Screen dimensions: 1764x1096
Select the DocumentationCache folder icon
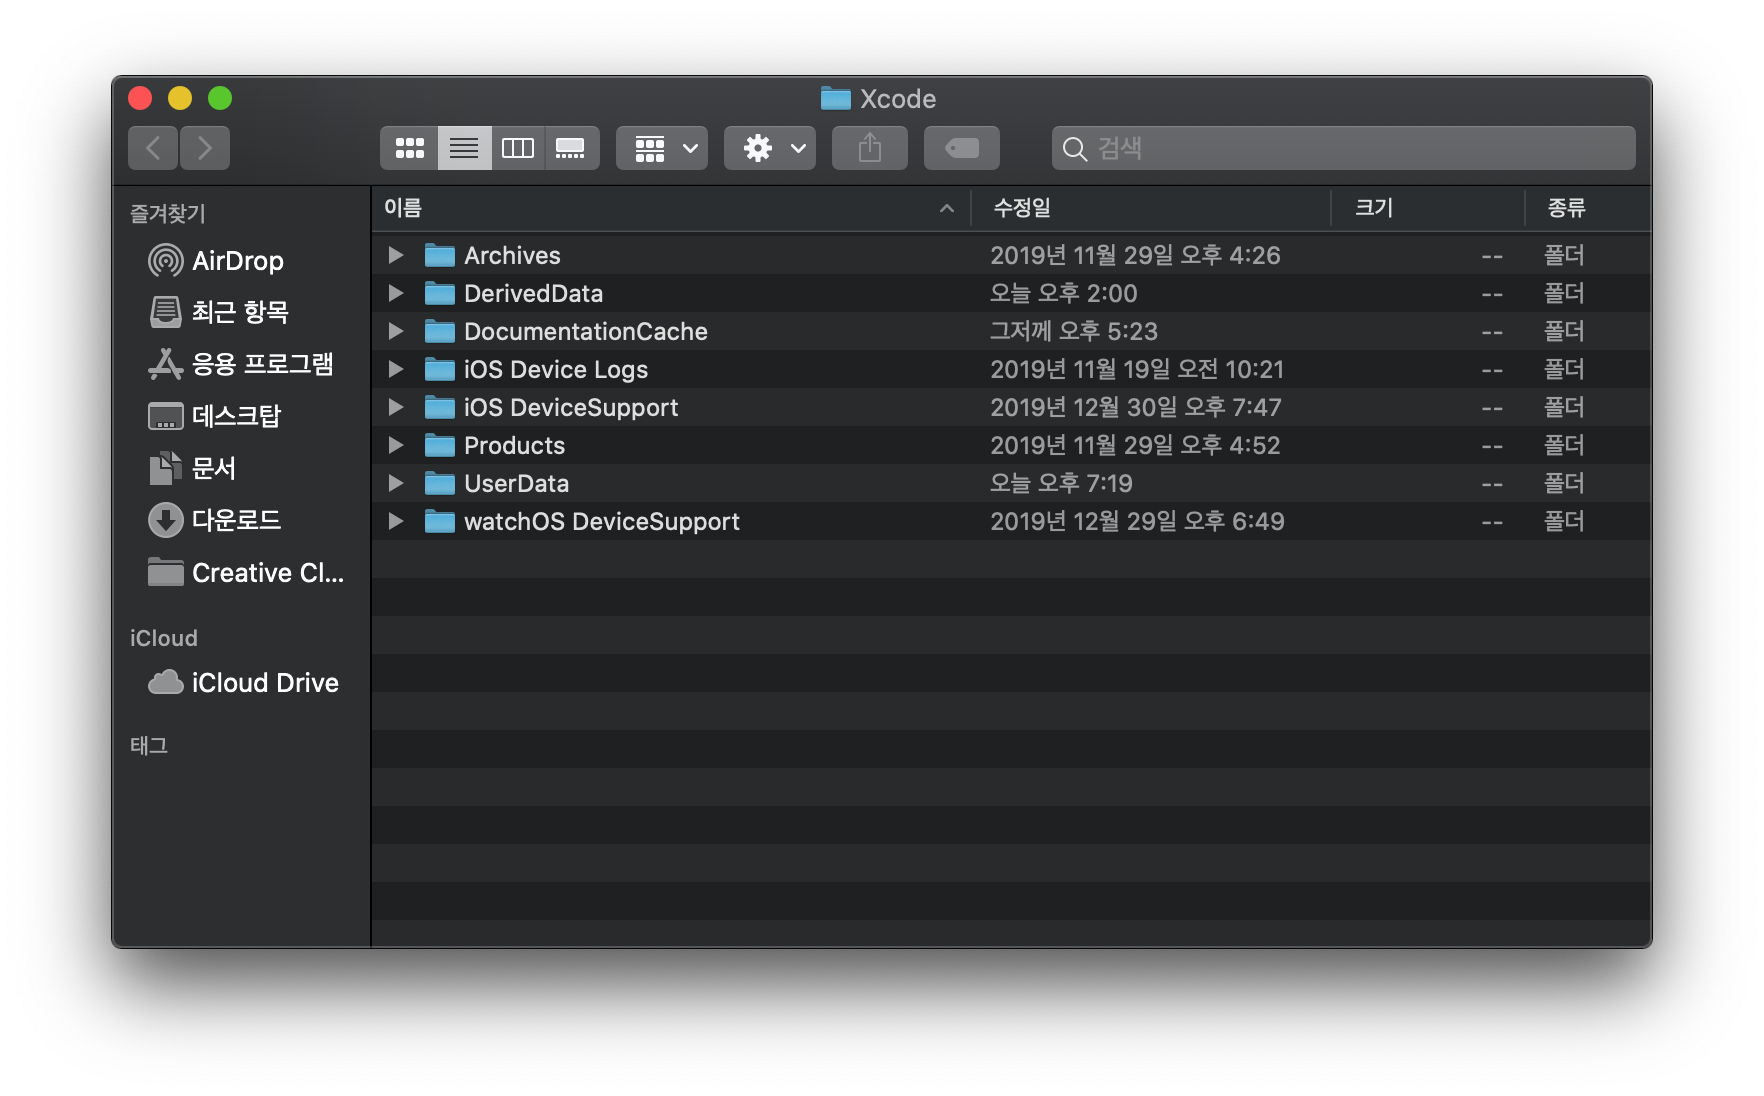tap(440, 331)
